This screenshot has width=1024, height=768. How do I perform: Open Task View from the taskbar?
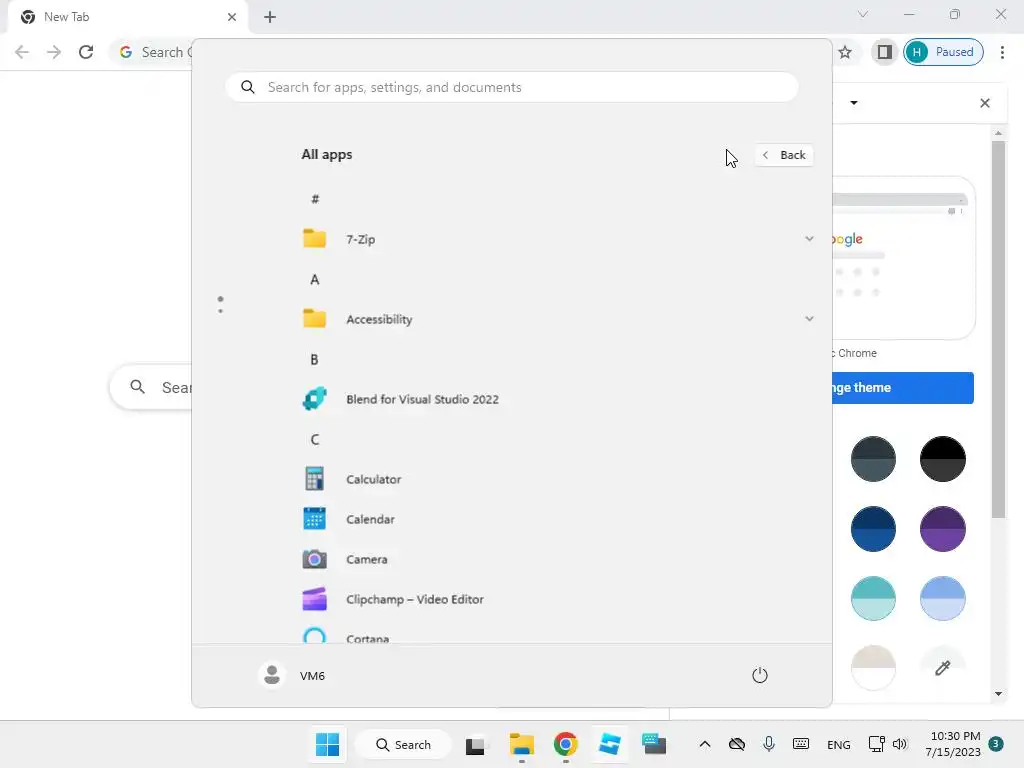[475, 744]
